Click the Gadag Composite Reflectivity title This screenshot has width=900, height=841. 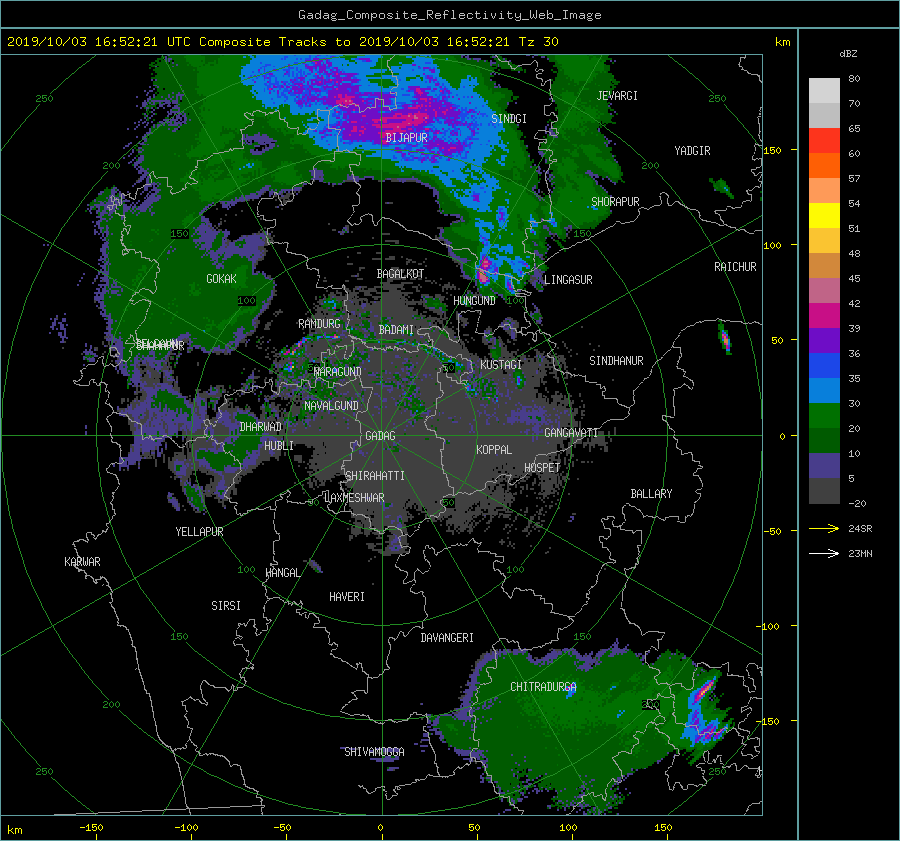(449, 15)
